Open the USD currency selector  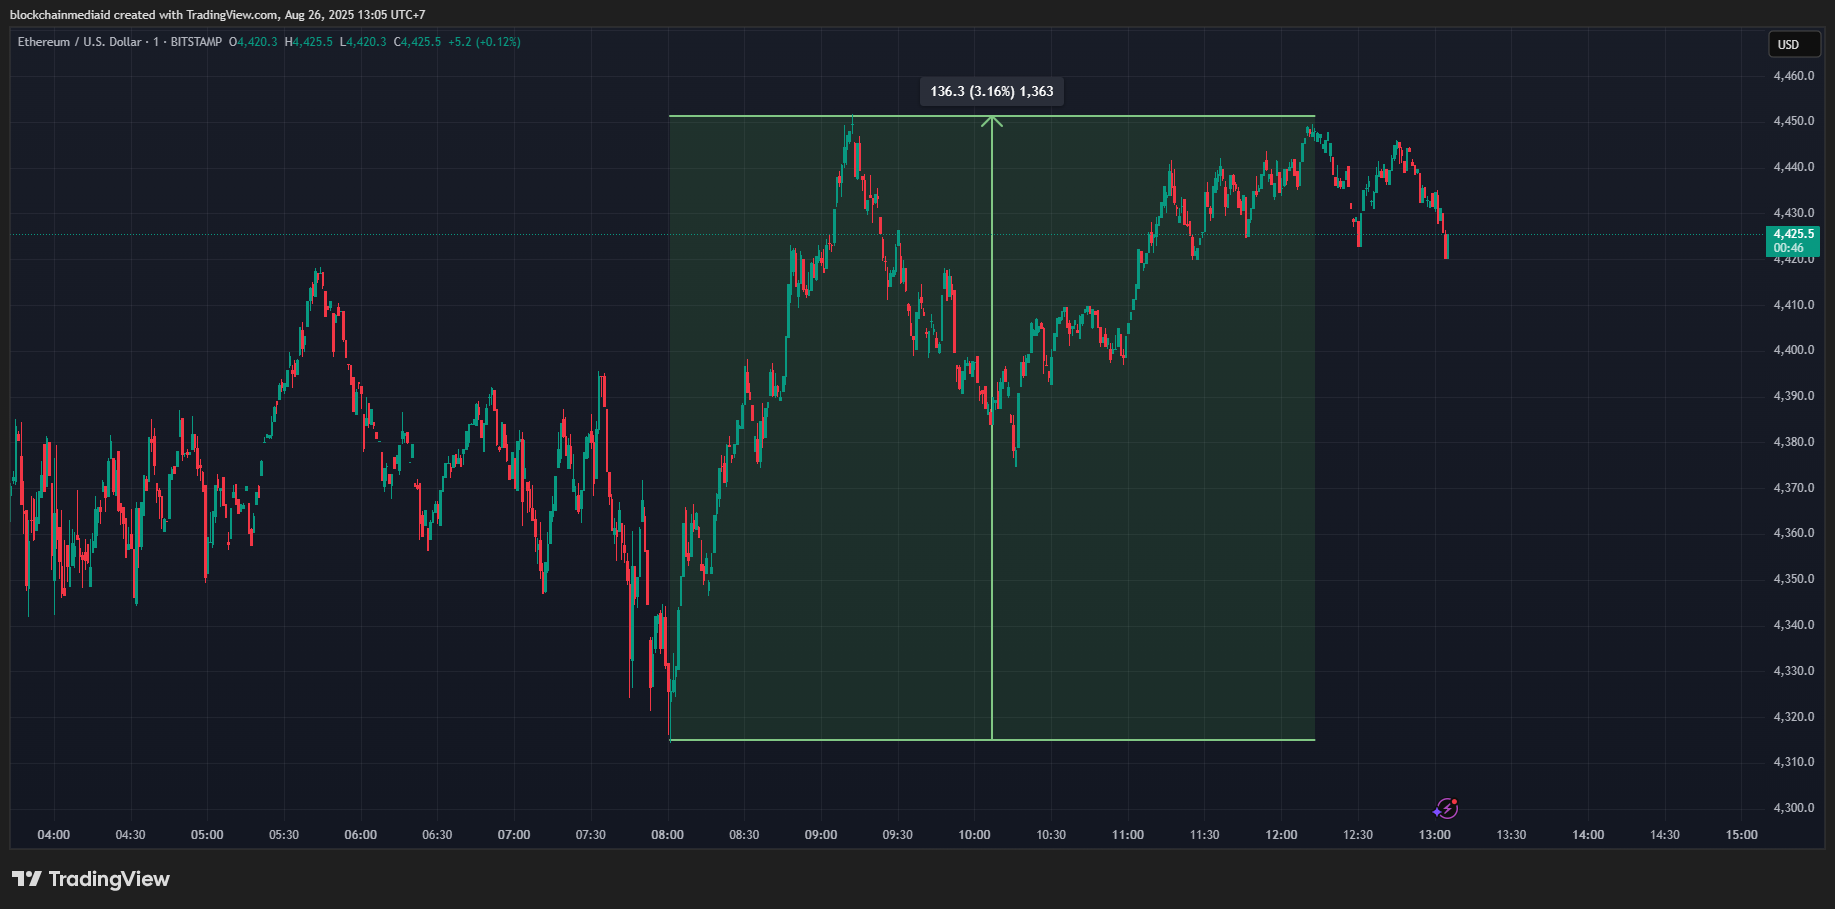click(x=1794, y=44)
